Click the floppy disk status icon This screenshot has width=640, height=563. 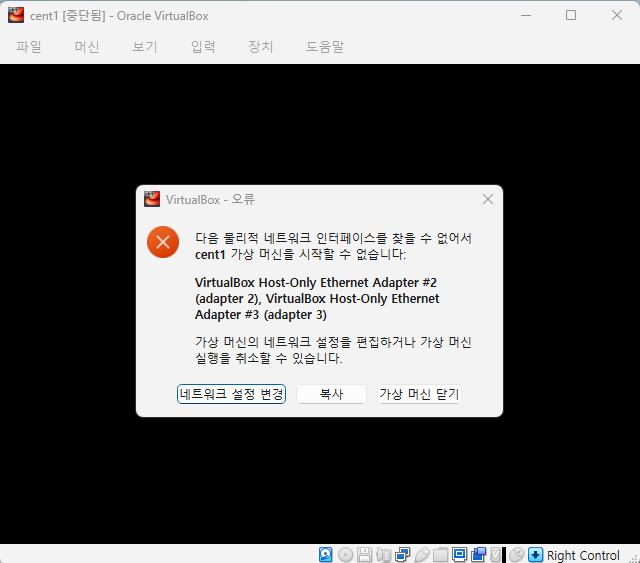pos(364,555)
